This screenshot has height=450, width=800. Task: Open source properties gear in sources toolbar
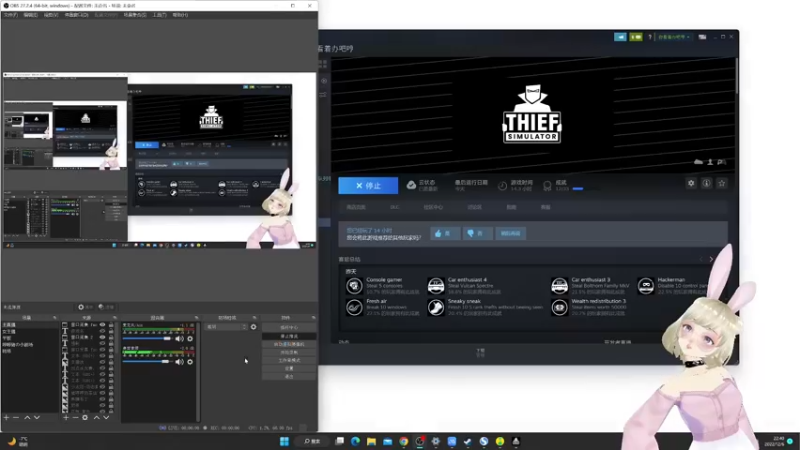pyautogui.click(x=85, y=417)
